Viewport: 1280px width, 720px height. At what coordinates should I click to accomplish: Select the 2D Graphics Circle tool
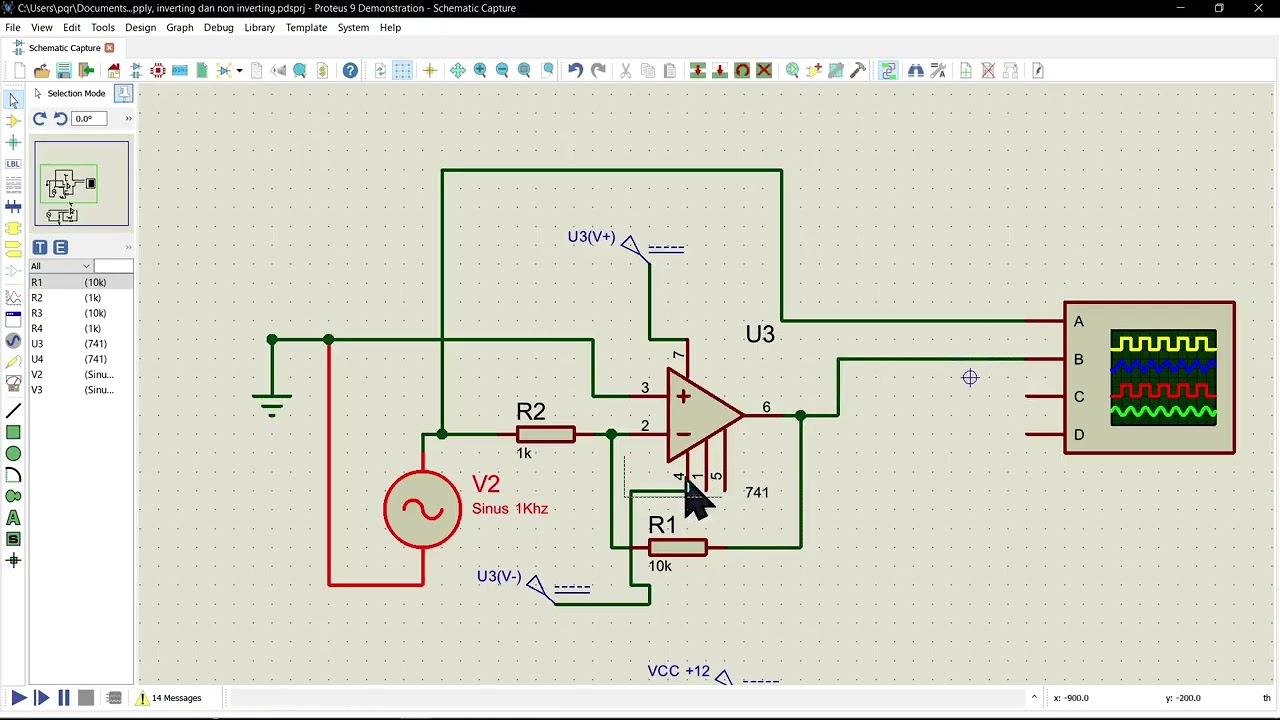point(13,454)
